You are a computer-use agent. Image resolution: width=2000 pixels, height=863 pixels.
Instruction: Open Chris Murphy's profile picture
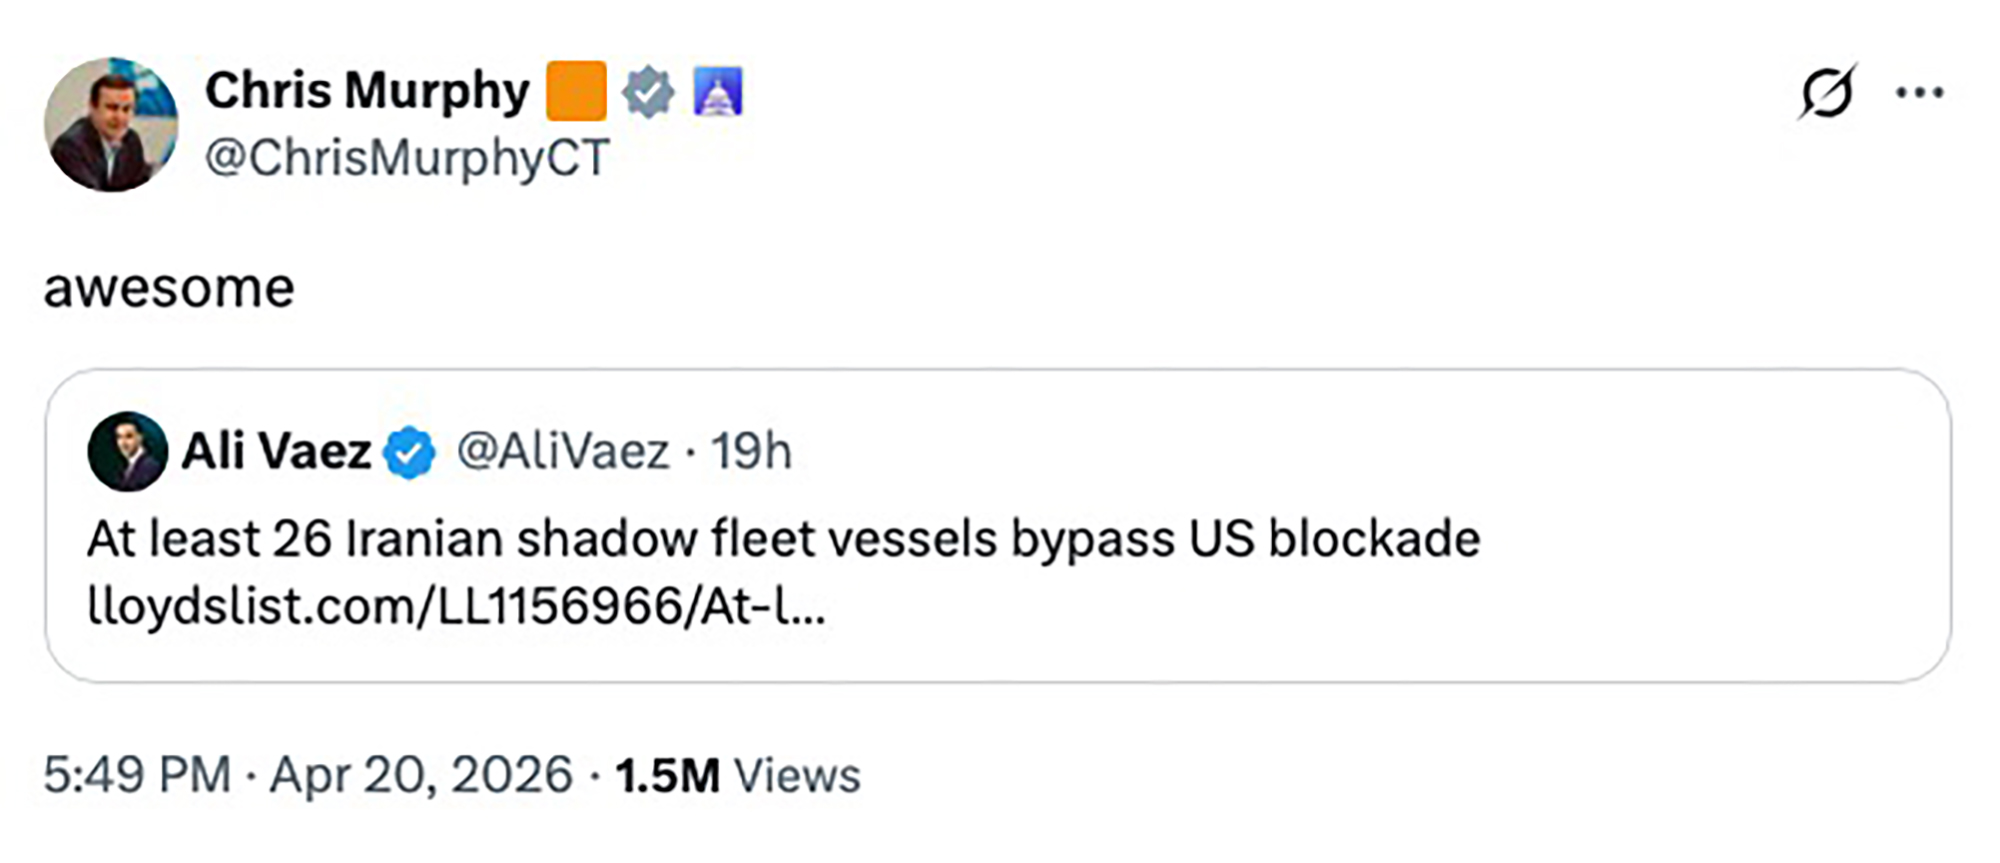click(x=113, y=120)
